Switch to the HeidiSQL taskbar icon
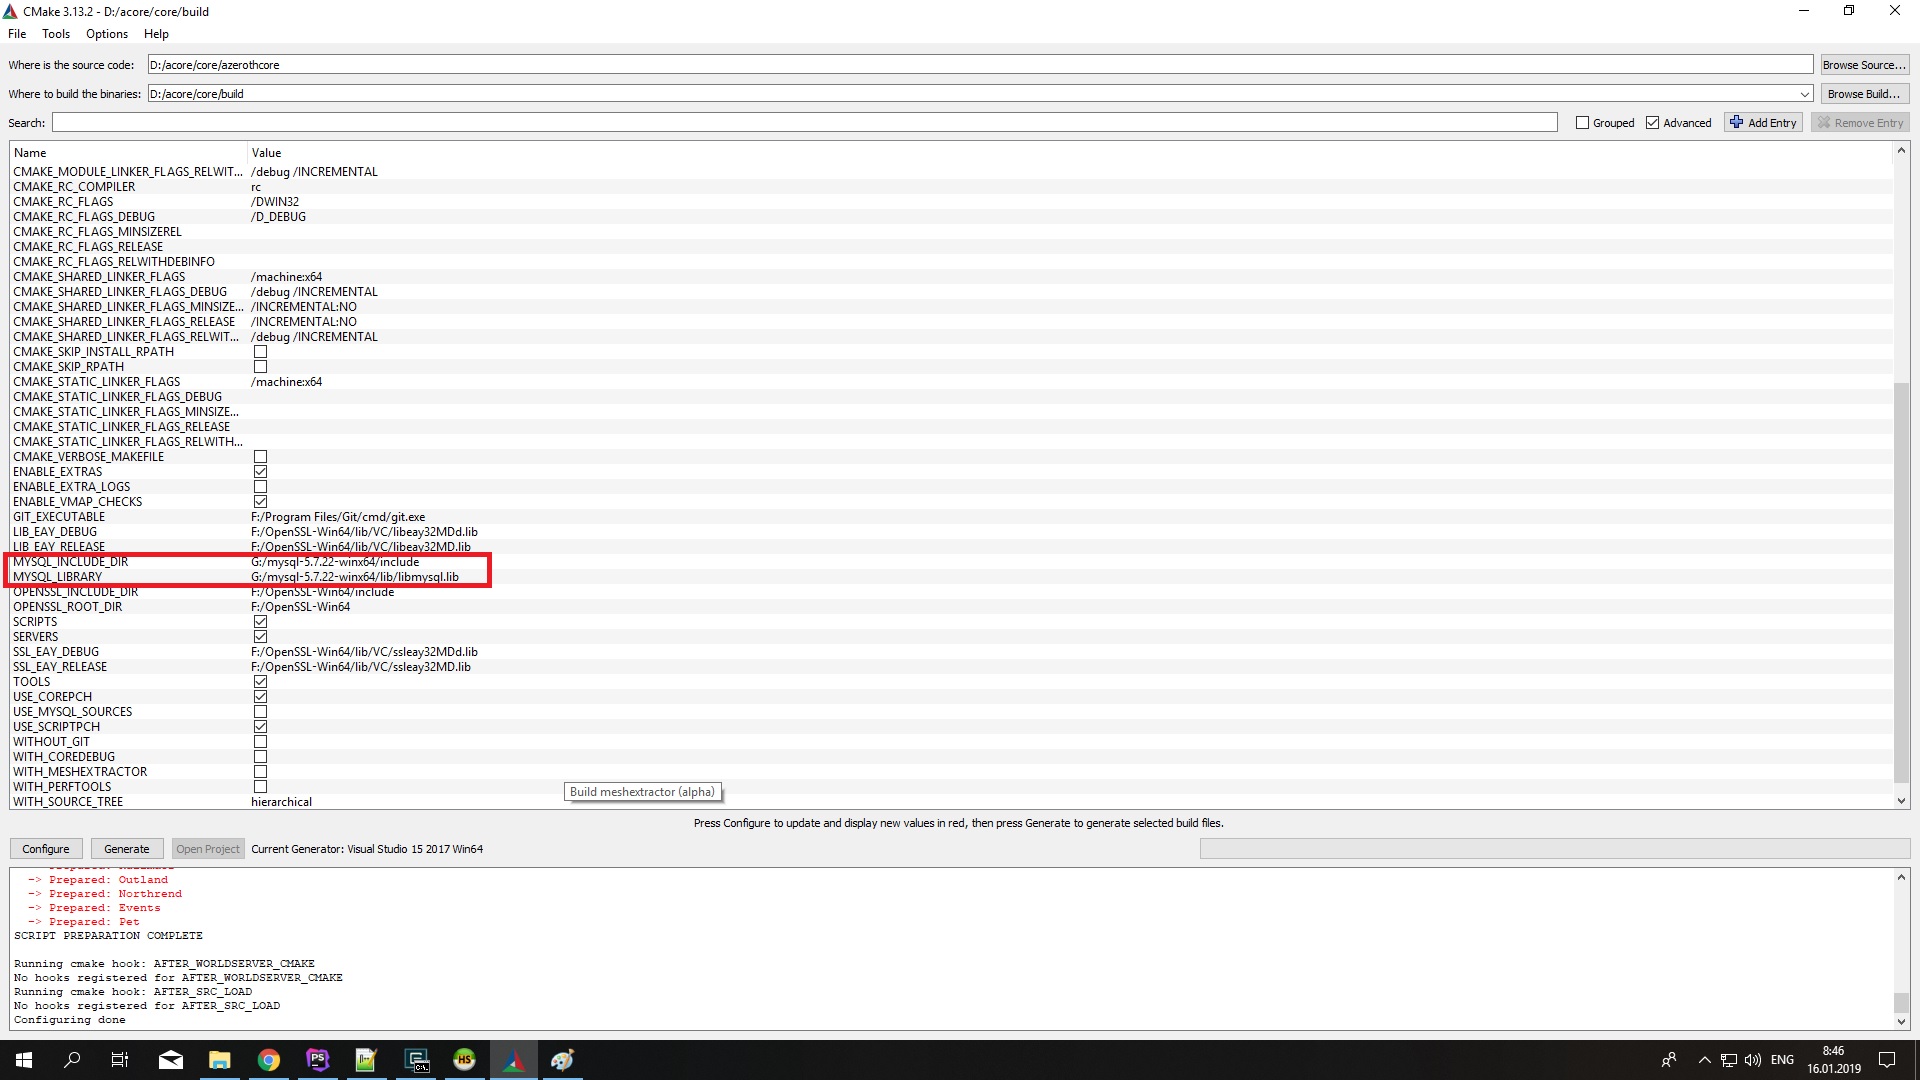 coord(464,1060)
